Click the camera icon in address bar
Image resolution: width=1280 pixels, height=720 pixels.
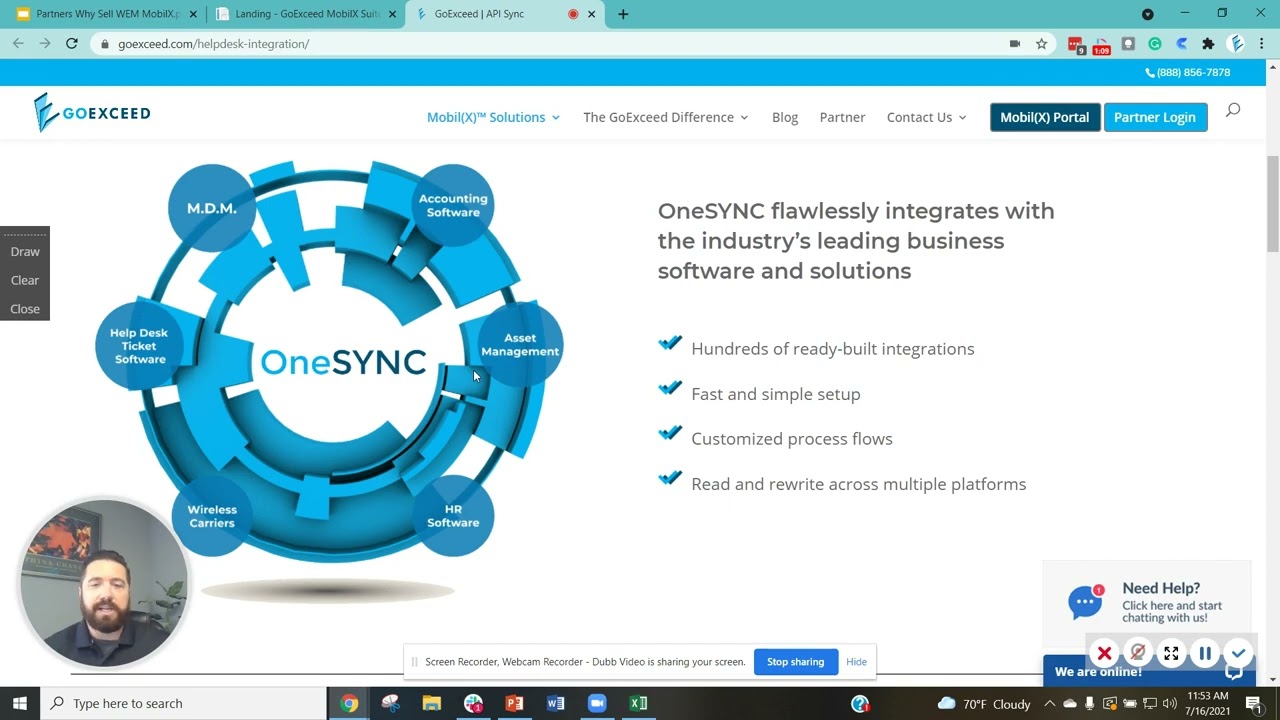pos(1015,43)
